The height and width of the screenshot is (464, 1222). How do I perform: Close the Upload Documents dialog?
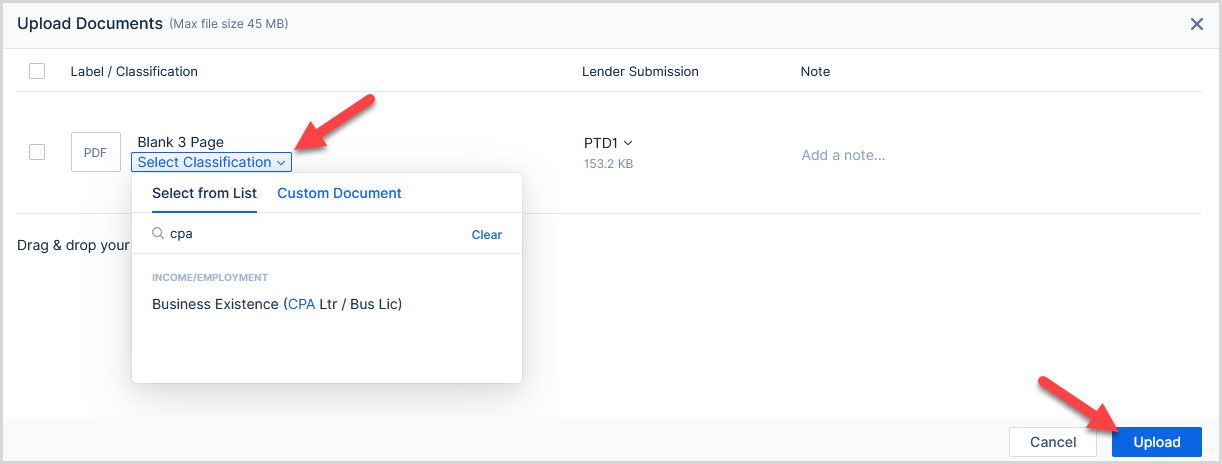click(x=1196, y=24)
